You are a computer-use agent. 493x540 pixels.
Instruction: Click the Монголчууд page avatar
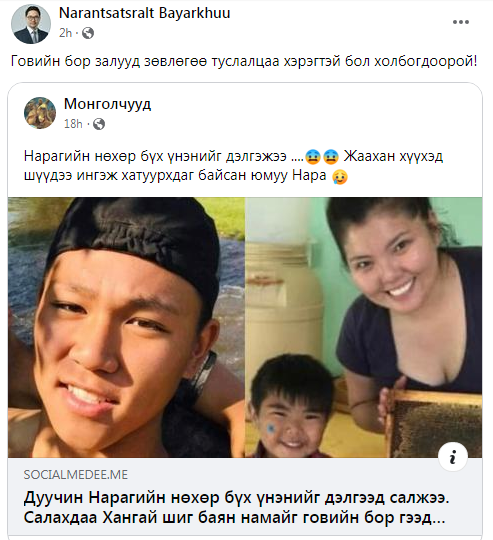click(40, 113)
